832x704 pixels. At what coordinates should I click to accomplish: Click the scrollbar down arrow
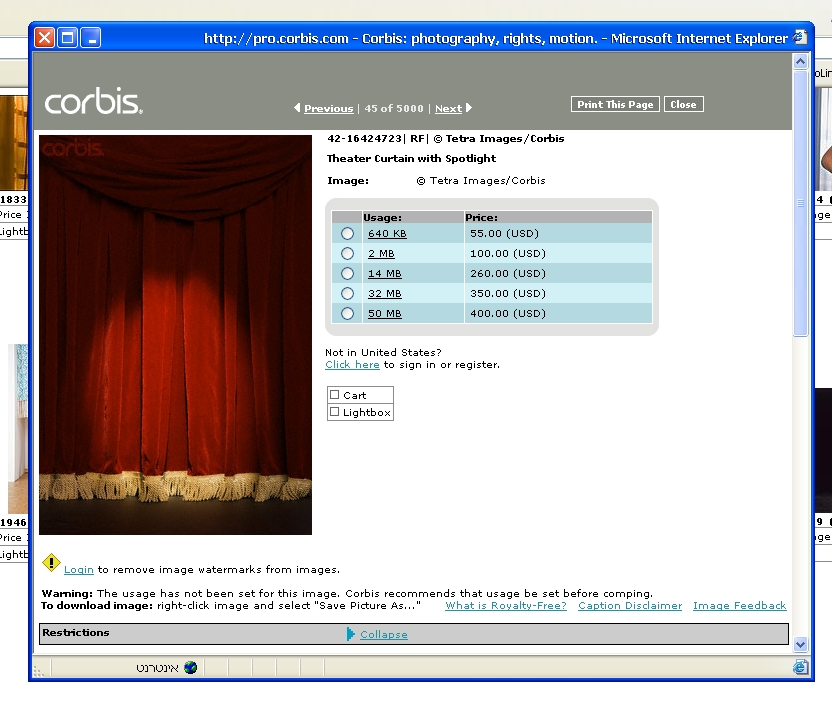coord(800,644)
